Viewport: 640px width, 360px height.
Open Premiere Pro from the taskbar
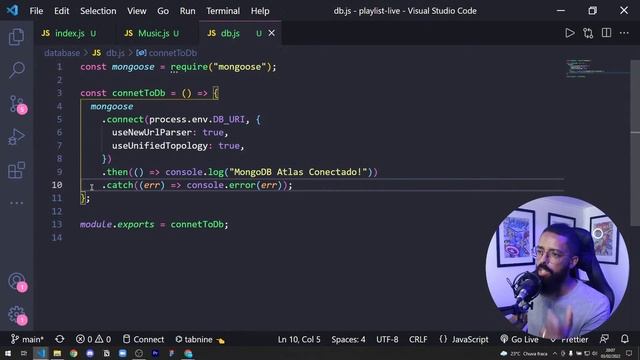(x=155, y=353)
